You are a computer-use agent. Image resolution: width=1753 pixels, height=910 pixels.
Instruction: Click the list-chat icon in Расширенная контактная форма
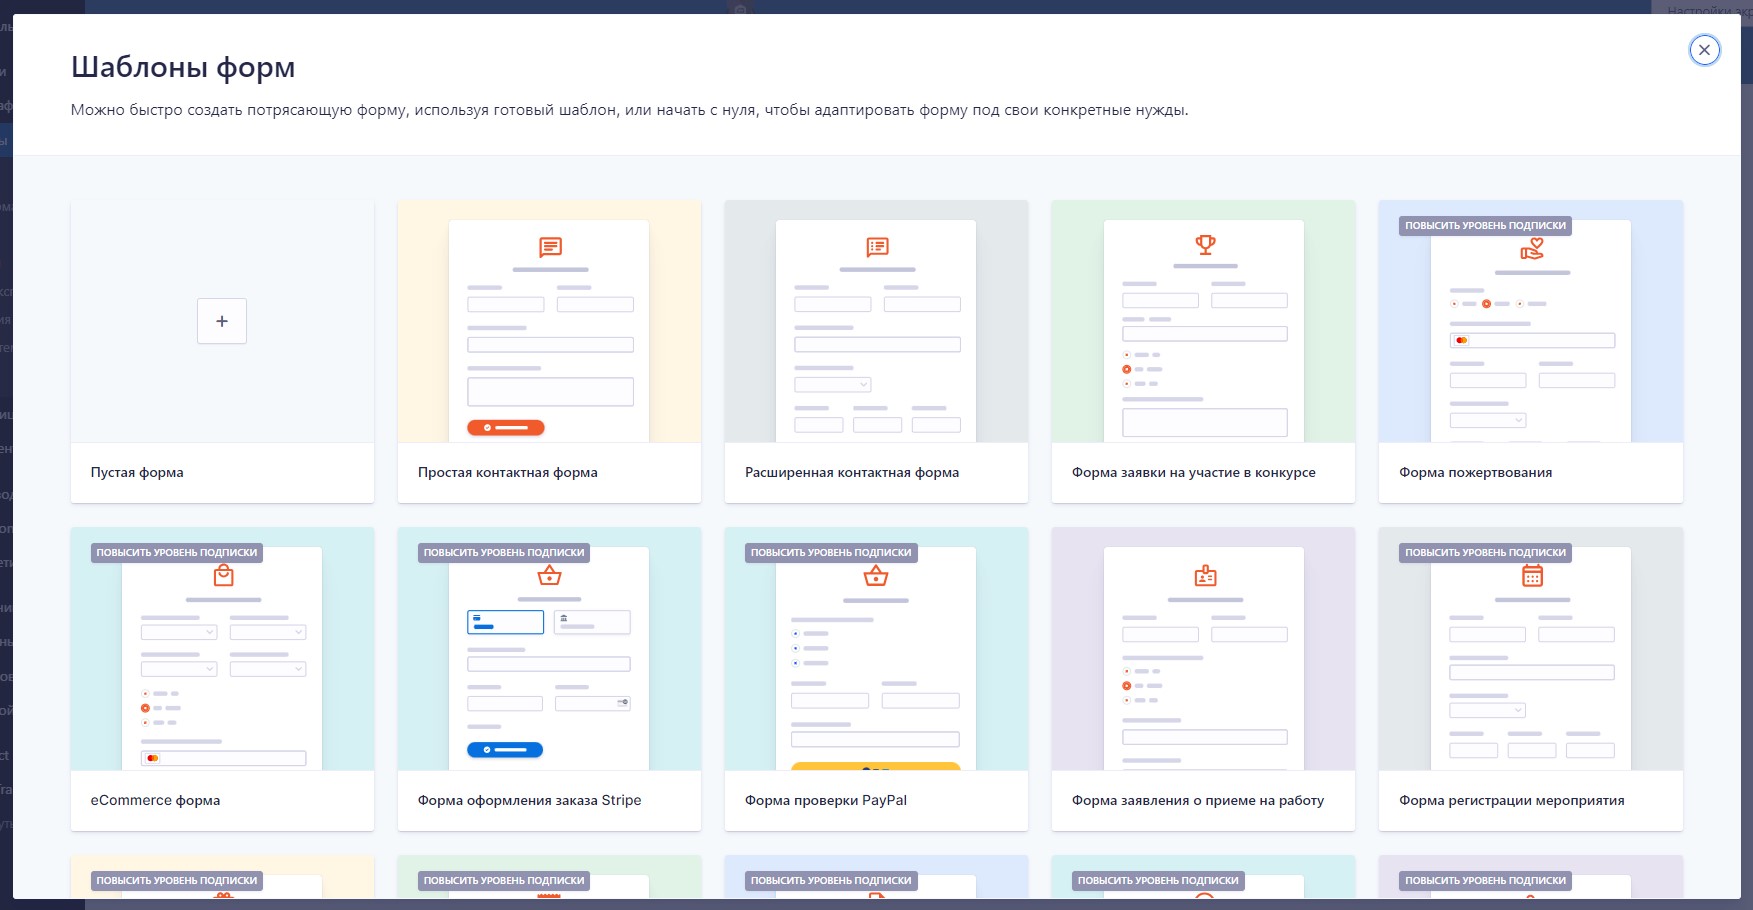click(877, 247)
